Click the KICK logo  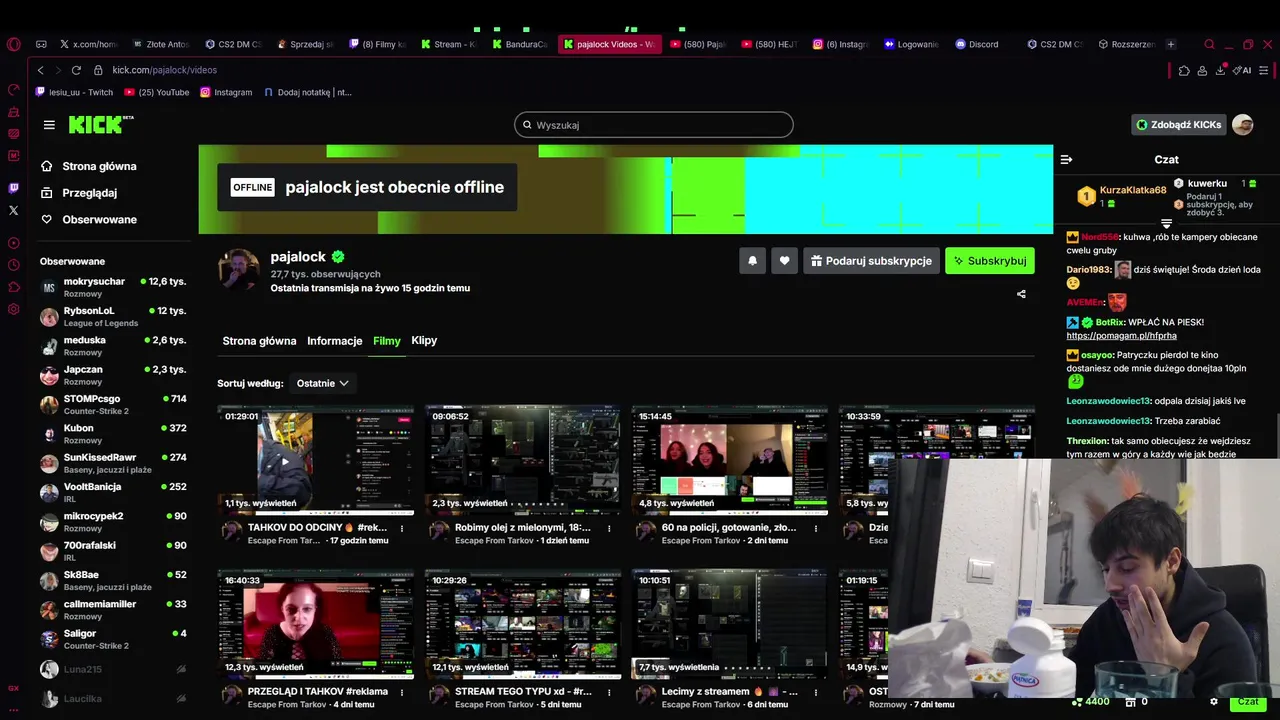click(x=101, y=124)
